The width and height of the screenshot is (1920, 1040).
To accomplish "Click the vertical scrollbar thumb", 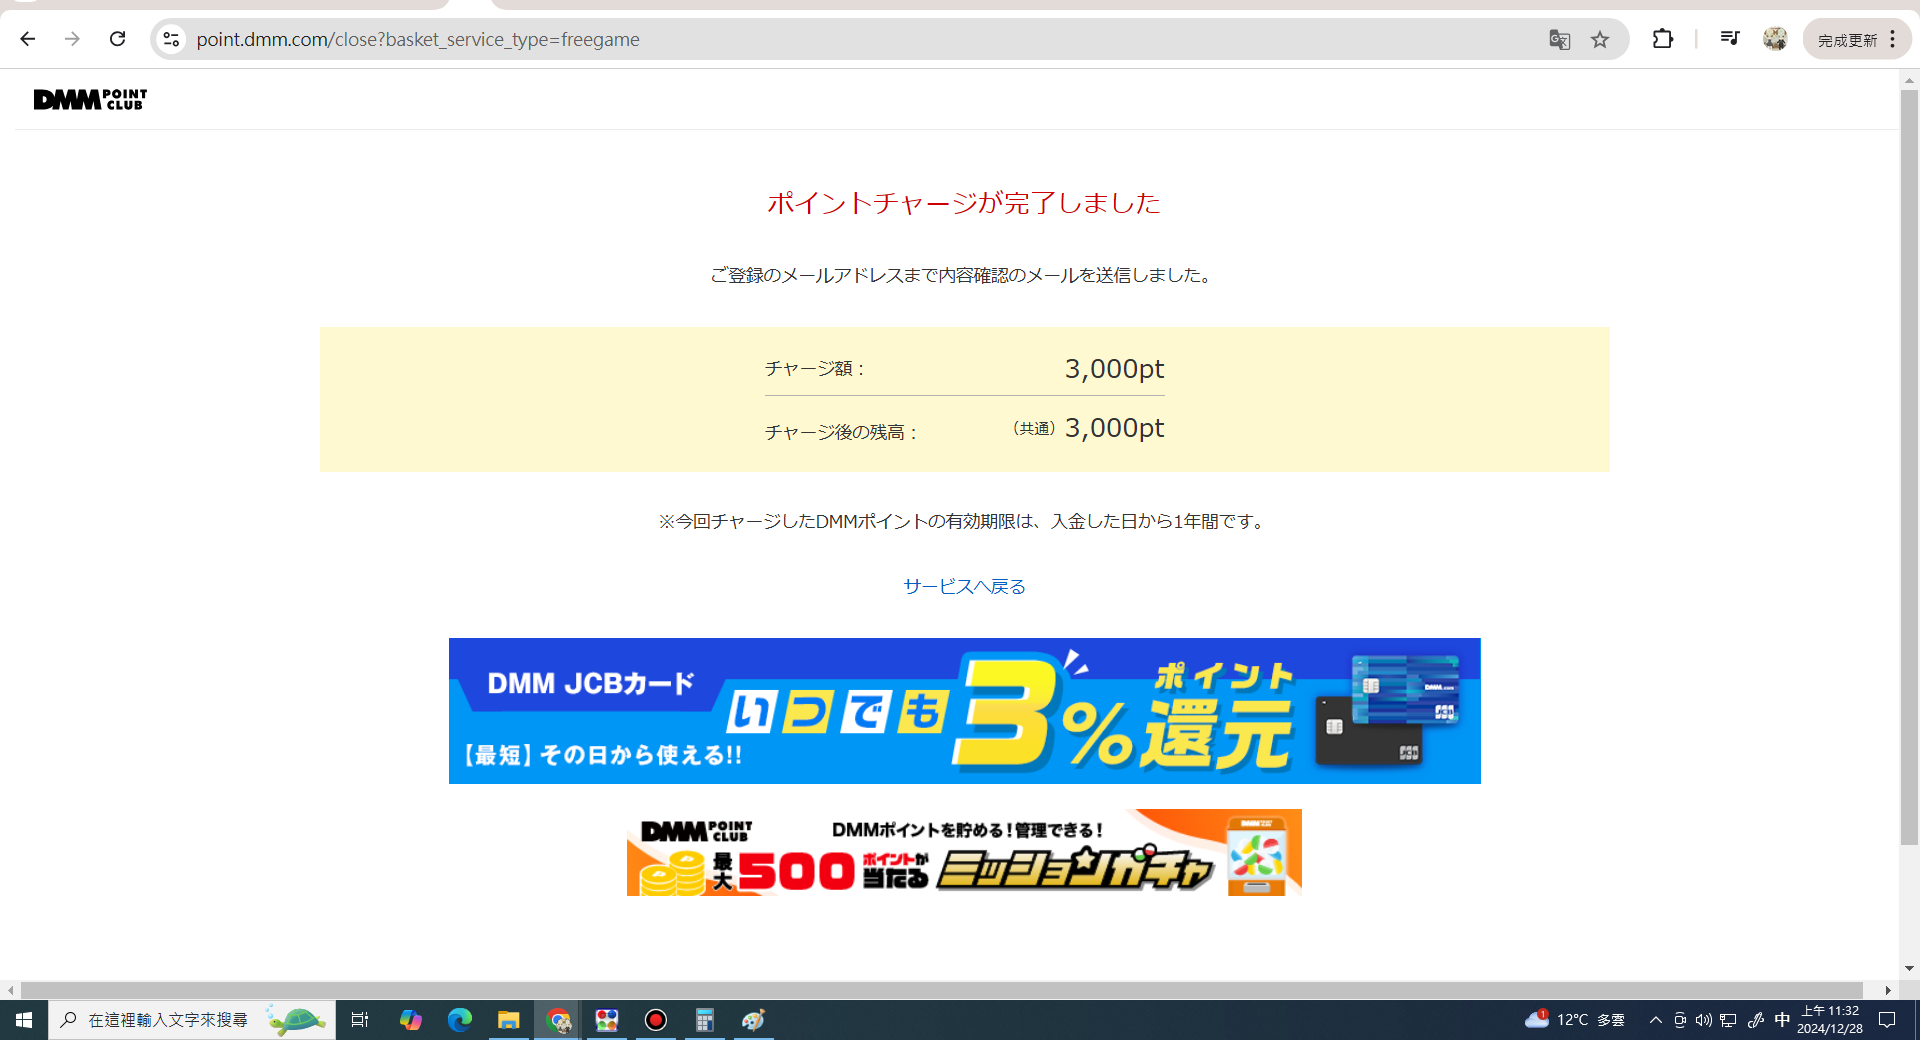I will coord(1909,467).
